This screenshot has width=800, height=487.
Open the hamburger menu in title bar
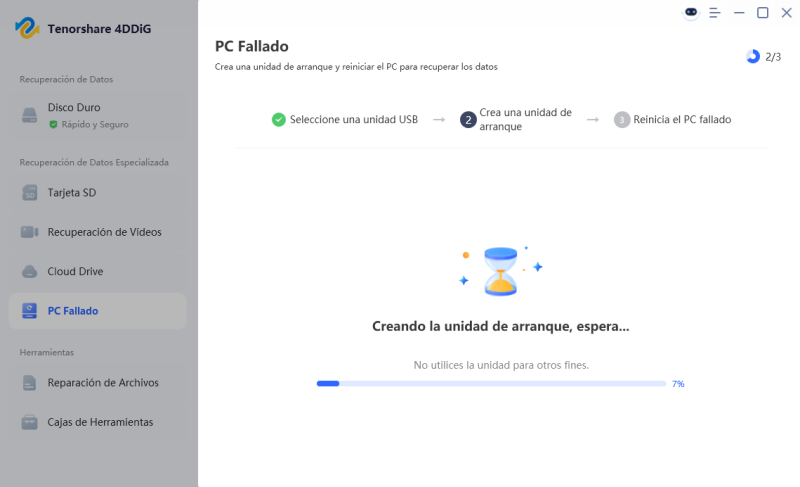(x=715, y=13)
